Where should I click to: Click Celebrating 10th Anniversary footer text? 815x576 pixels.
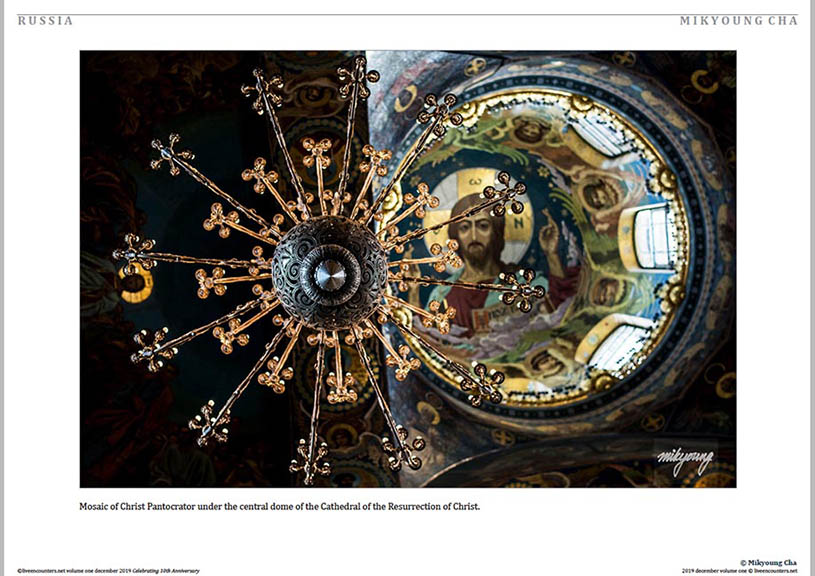coord(166,570)
